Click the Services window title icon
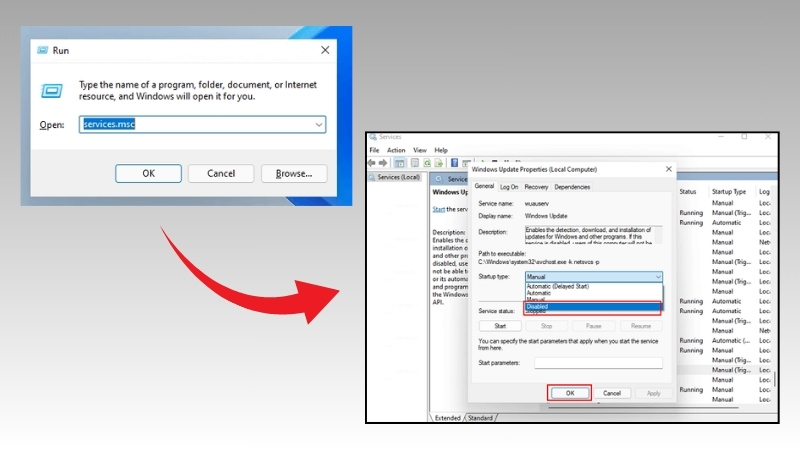 373,137
